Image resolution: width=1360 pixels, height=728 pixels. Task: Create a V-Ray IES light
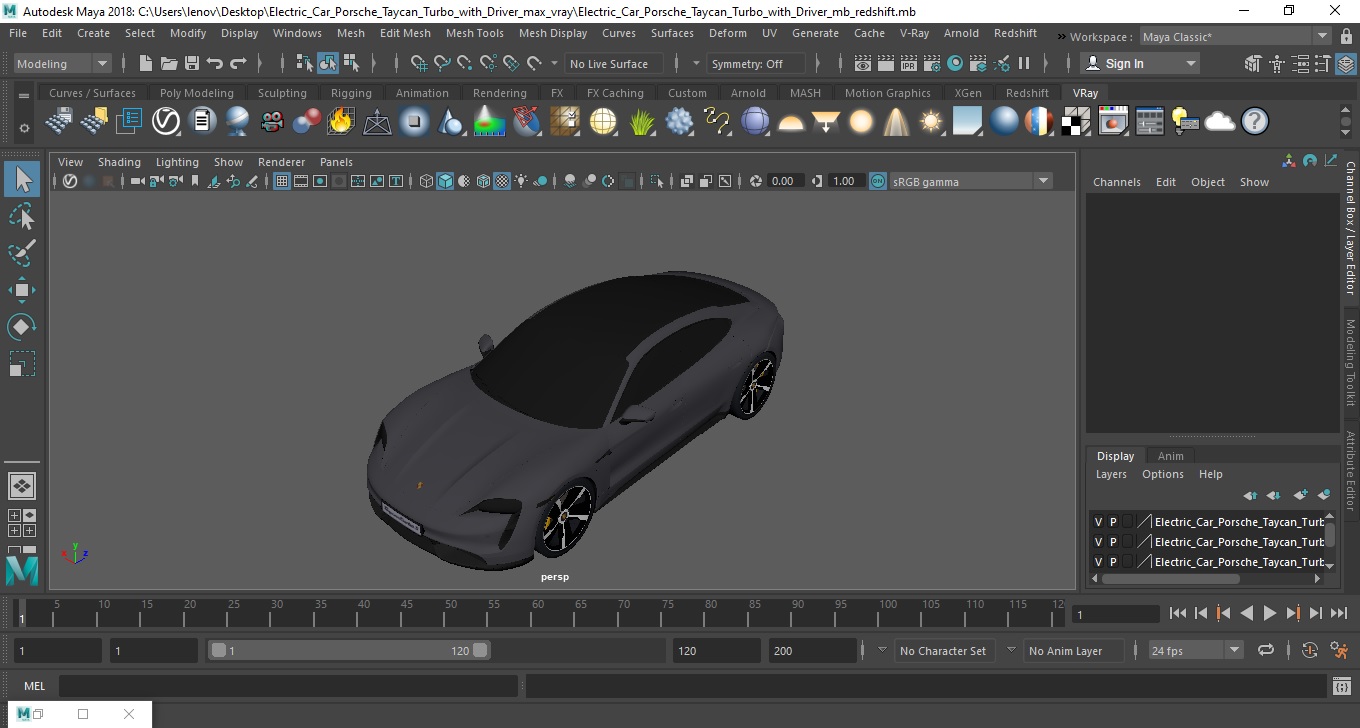click(x=896, y=122)
